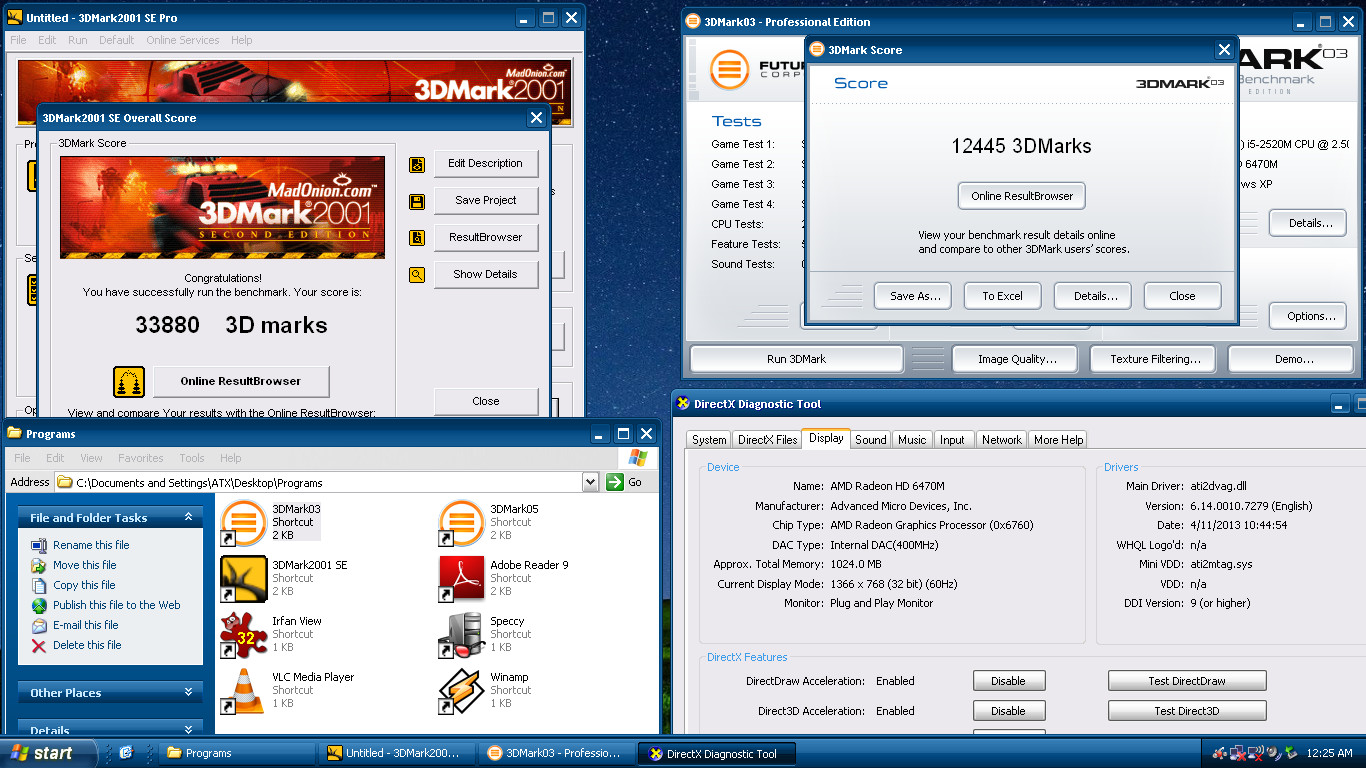Click the Show Desktop quick launch icon
Screen dimensions: 1366x768
126,753
